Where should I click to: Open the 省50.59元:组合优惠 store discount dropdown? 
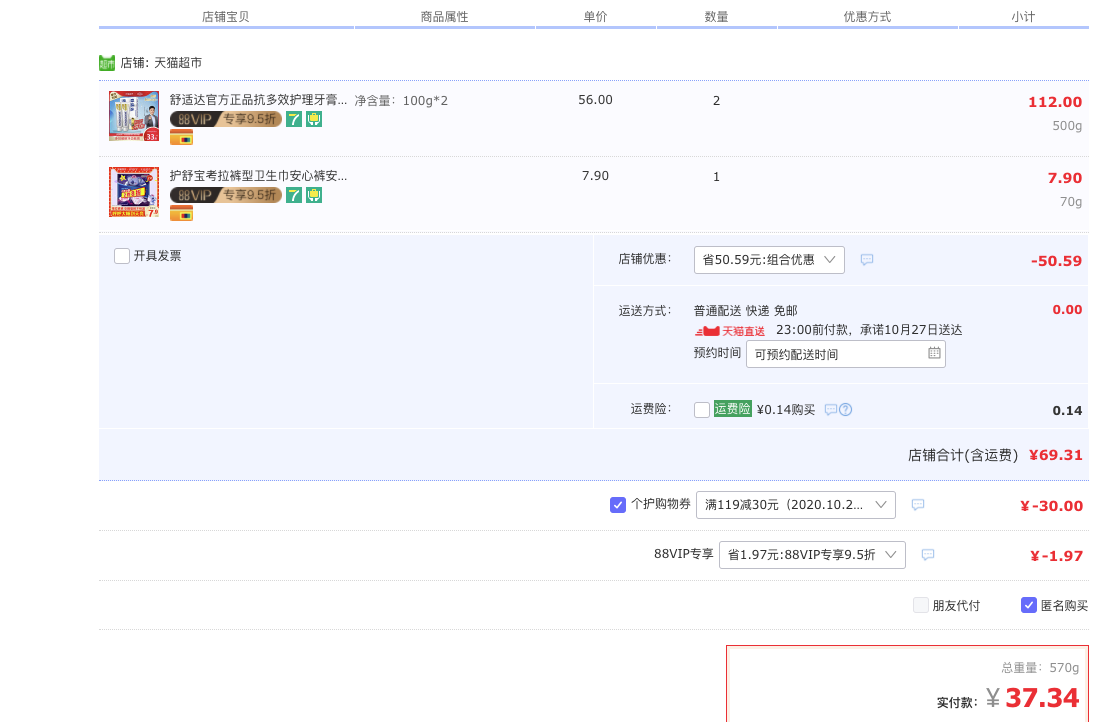769,260
